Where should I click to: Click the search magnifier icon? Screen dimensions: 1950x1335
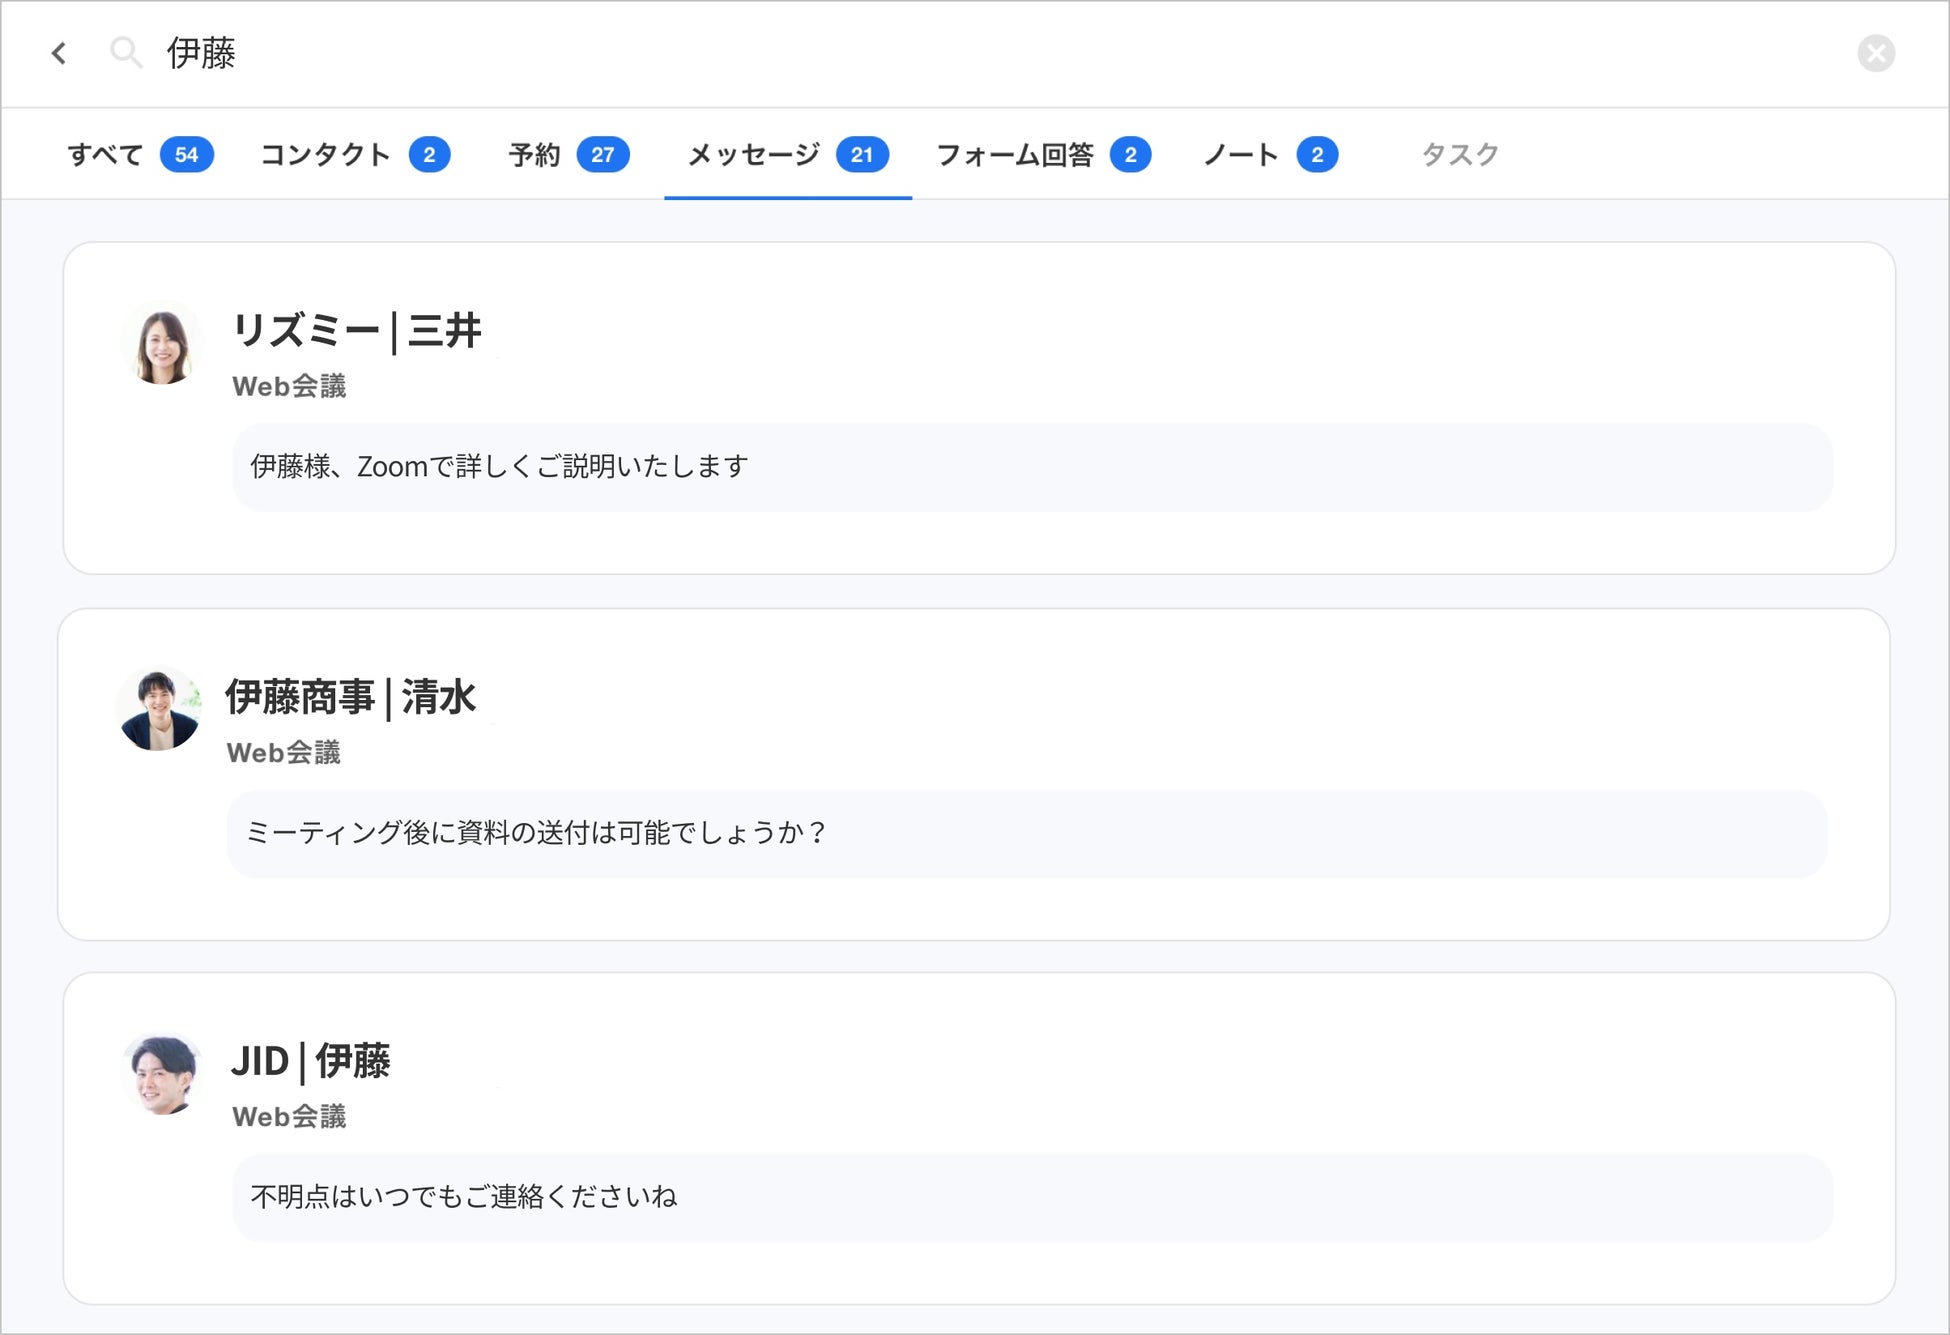pyautogui.click(x=127, y=52)
